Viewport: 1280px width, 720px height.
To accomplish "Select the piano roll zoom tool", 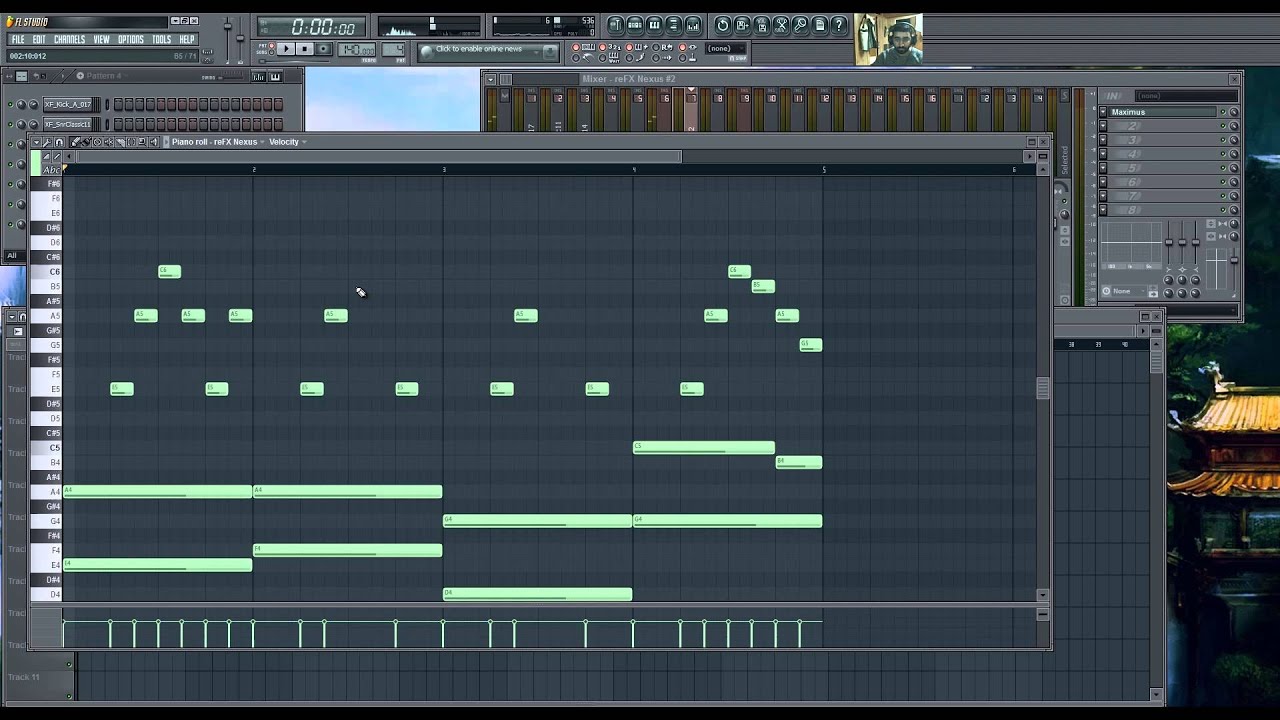I will click(x=142, y=142).
